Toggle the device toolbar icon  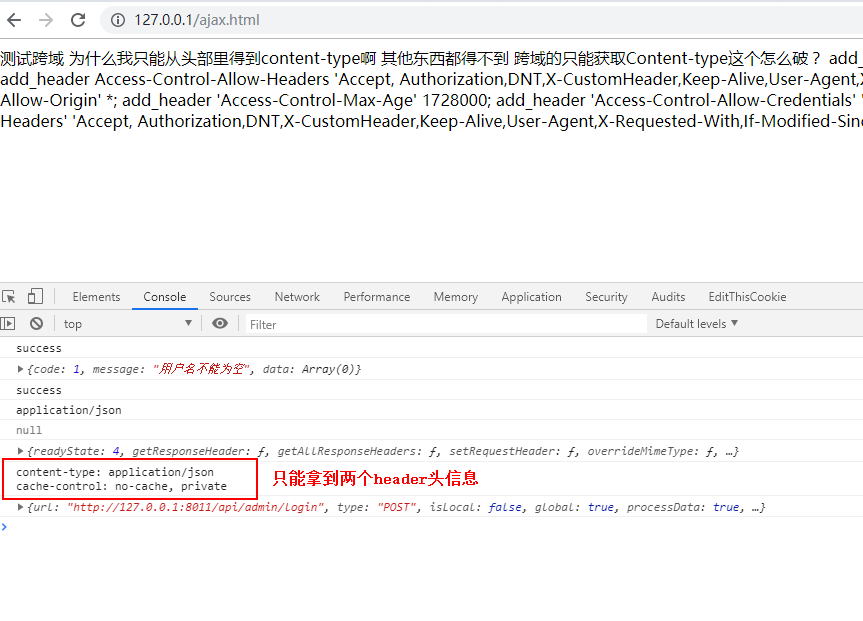point(35,297)
